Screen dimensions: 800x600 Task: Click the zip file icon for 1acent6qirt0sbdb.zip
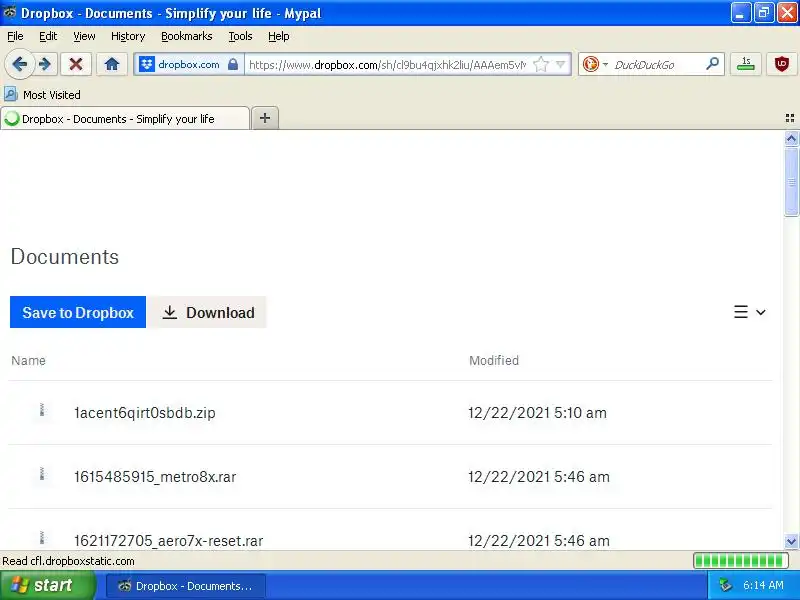pos(42,410)
